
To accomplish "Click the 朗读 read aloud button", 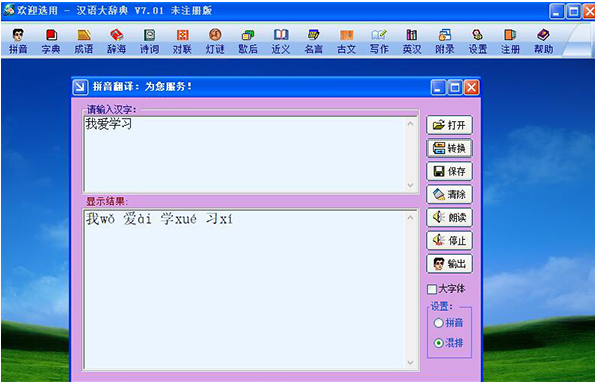I will [x=449, y=218].
